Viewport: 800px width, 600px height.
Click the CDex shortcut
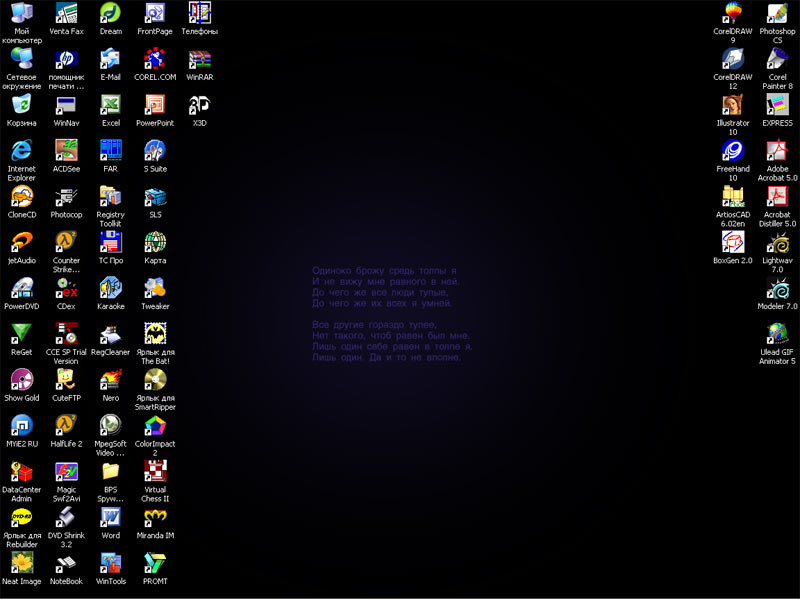click(66, 288)
